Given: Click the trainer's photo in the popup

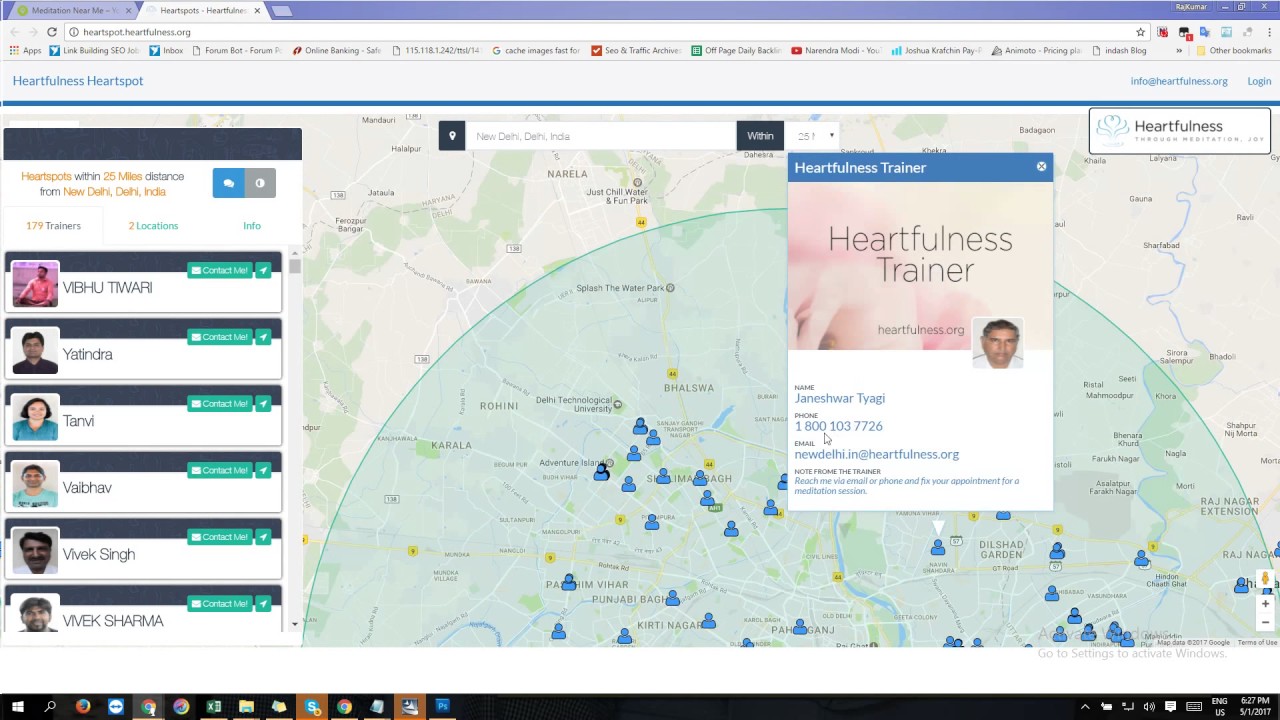Looking at the screenshot, I should point(997,343).
